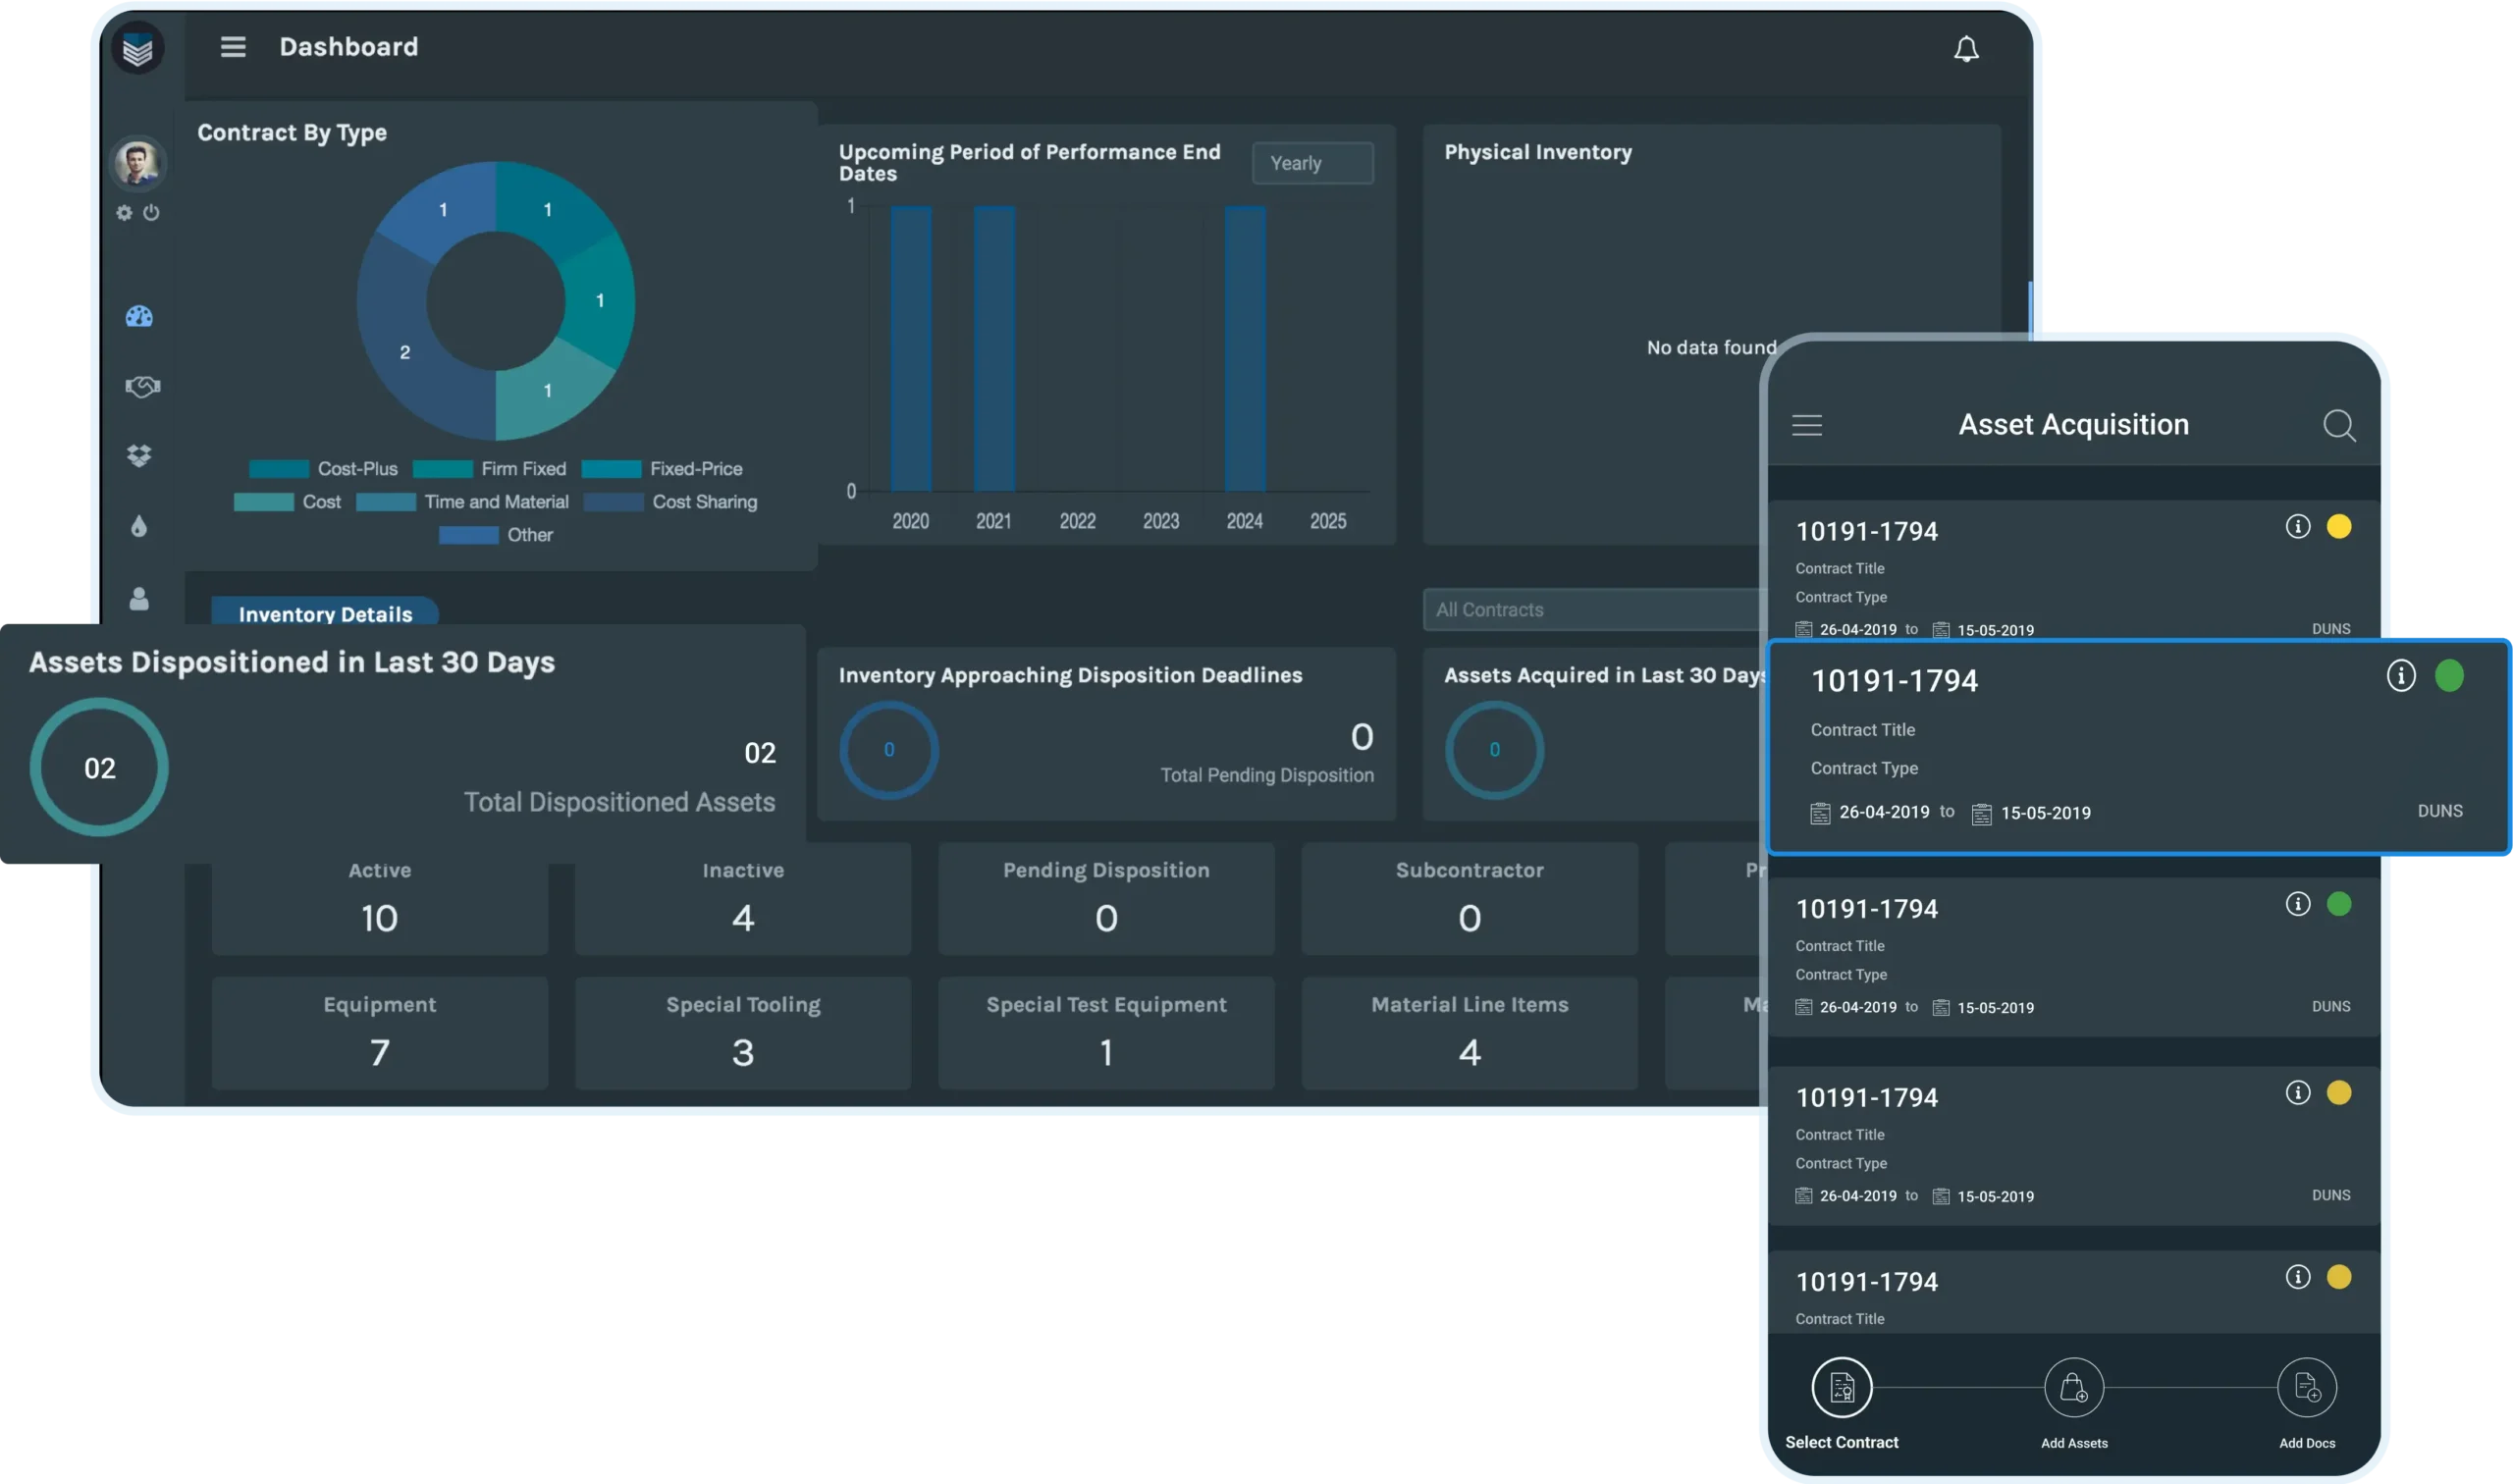Click the search icon in Asset Acquisition
This screenshot has height=1484, width=2513.
[x=2338, y=426]
